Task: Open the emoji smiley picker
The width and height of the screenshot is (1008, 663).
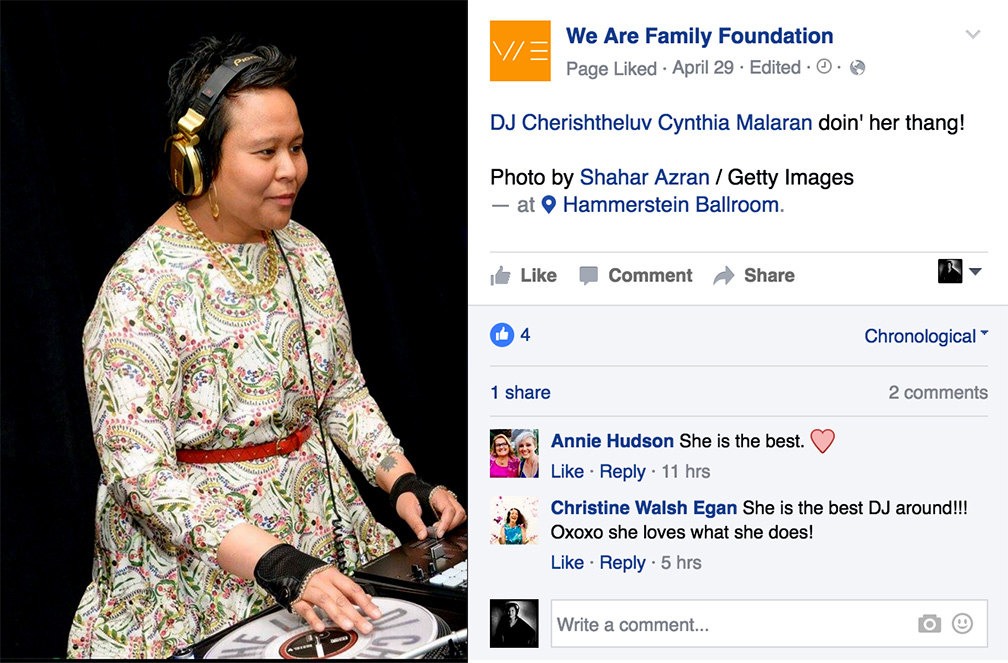Action: 962,623
